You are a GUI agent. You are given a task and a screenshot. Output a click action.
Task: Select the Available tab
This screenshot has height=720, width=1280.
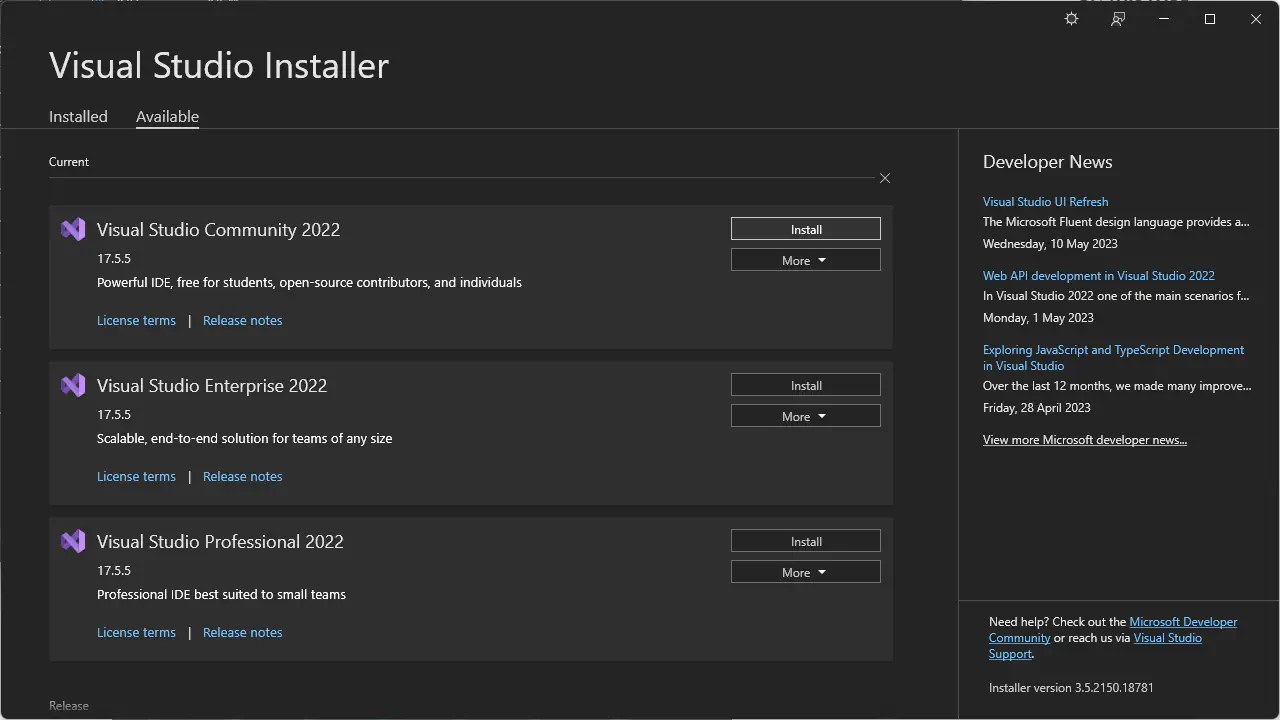pyautogui.click(x=167, y=116)
